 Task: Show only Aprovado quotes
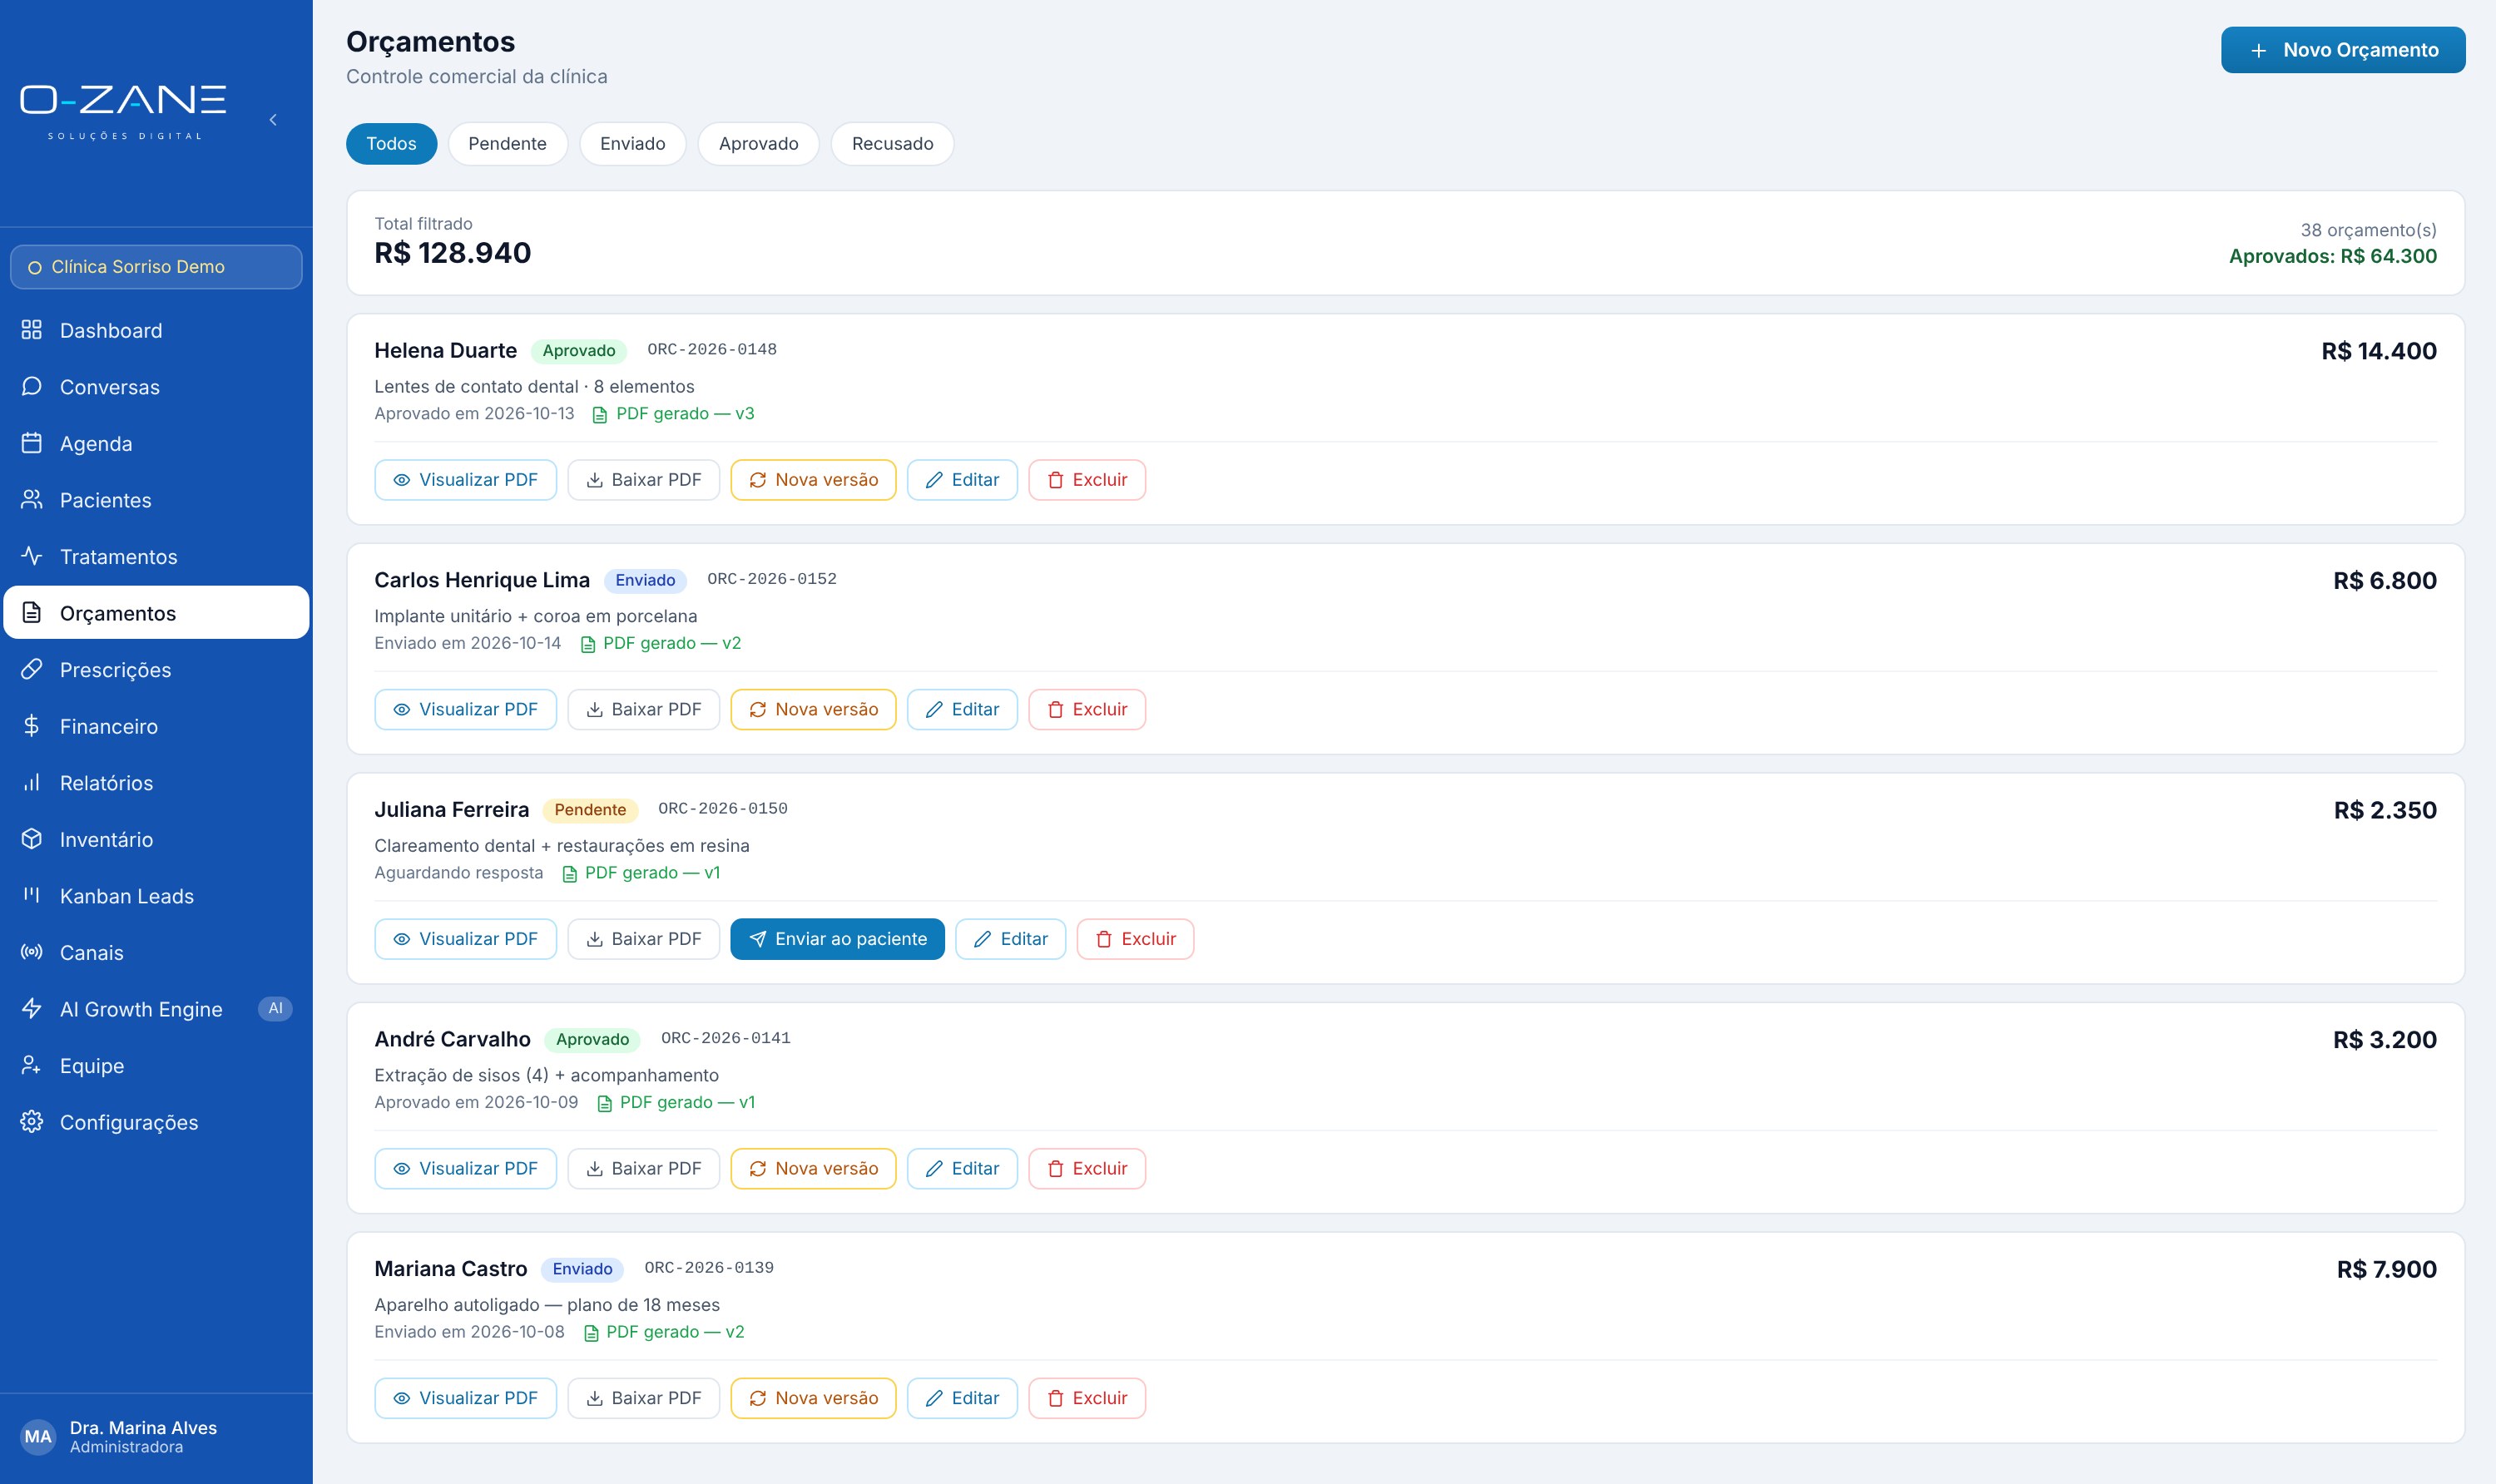point(758,144)
